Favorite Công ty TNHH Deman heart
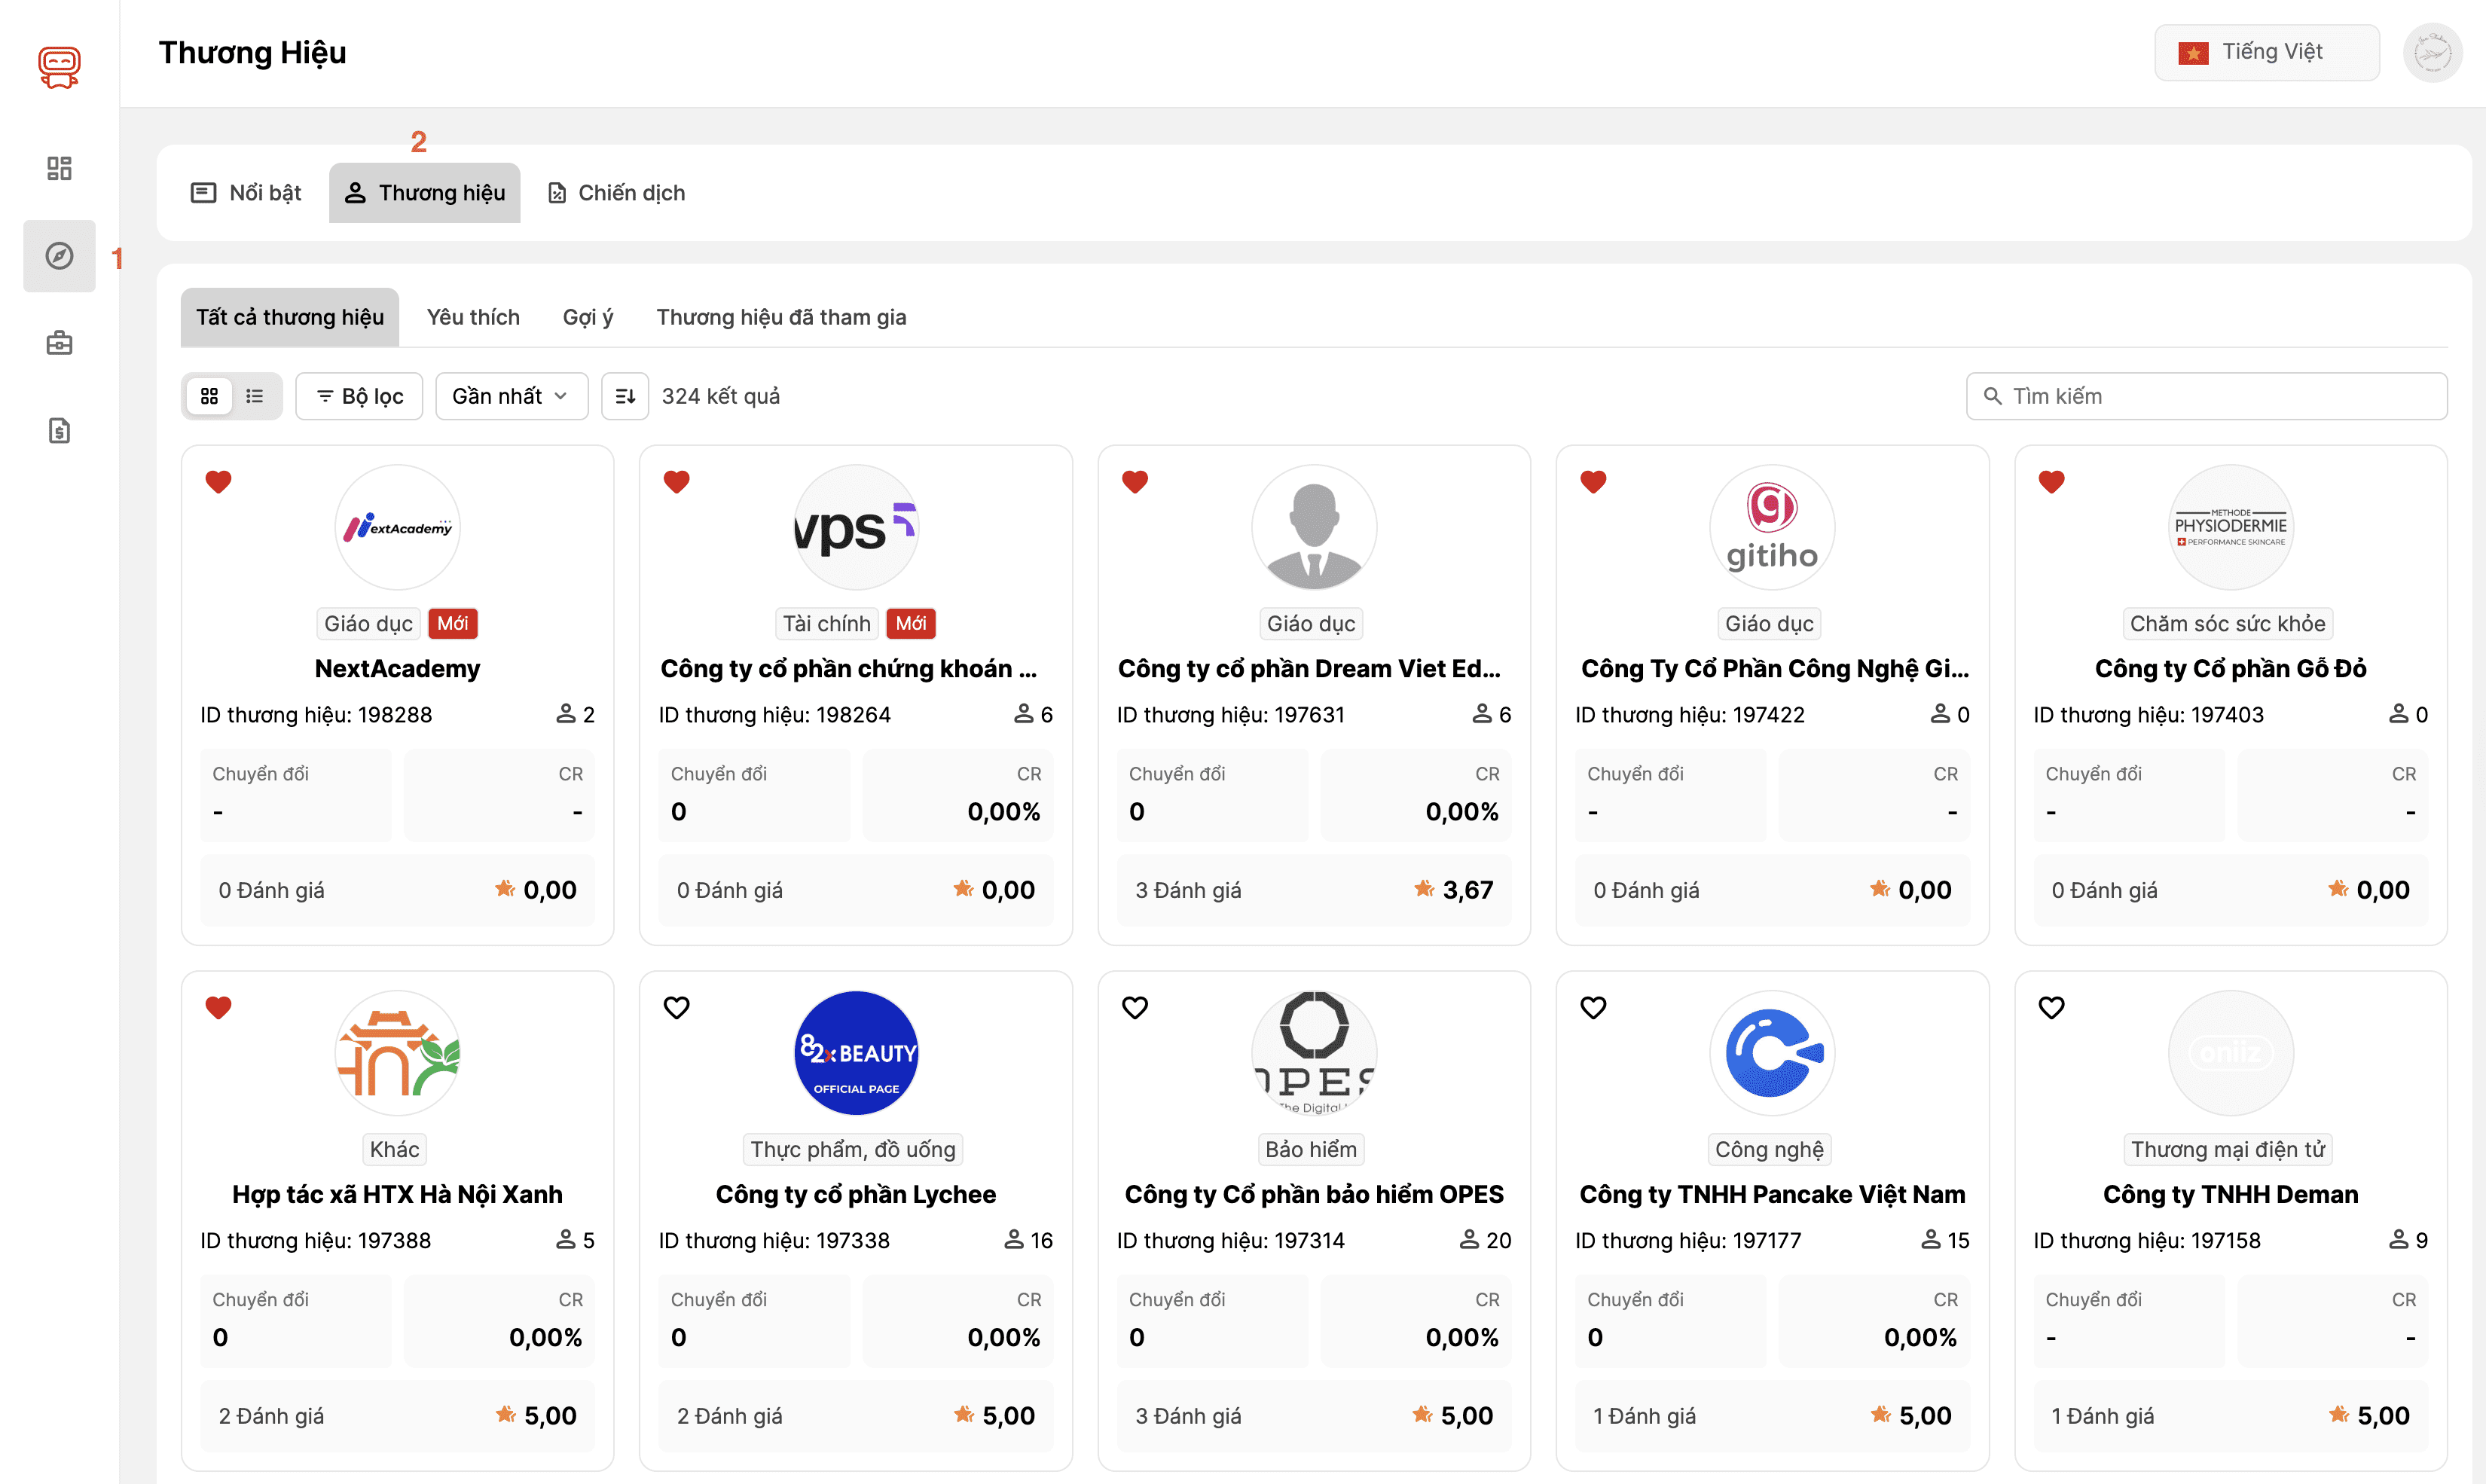2486x1484 pixels. pyautogui.click(x=2051, y=1007)
